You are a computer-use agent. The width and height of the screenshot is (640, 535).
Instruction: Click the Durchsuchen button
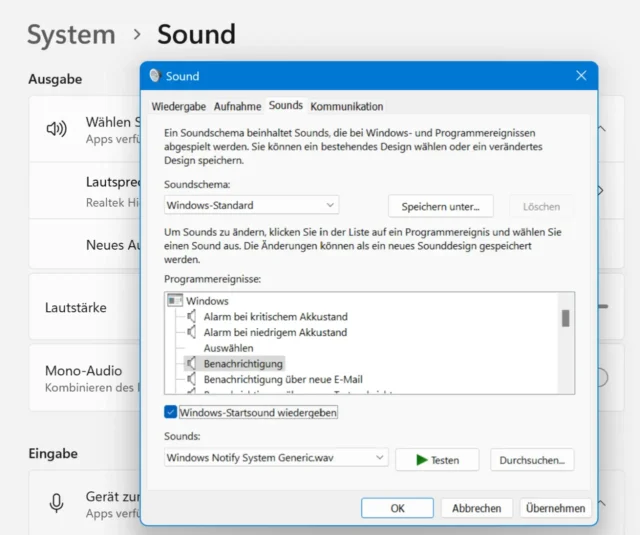[533, 459]
